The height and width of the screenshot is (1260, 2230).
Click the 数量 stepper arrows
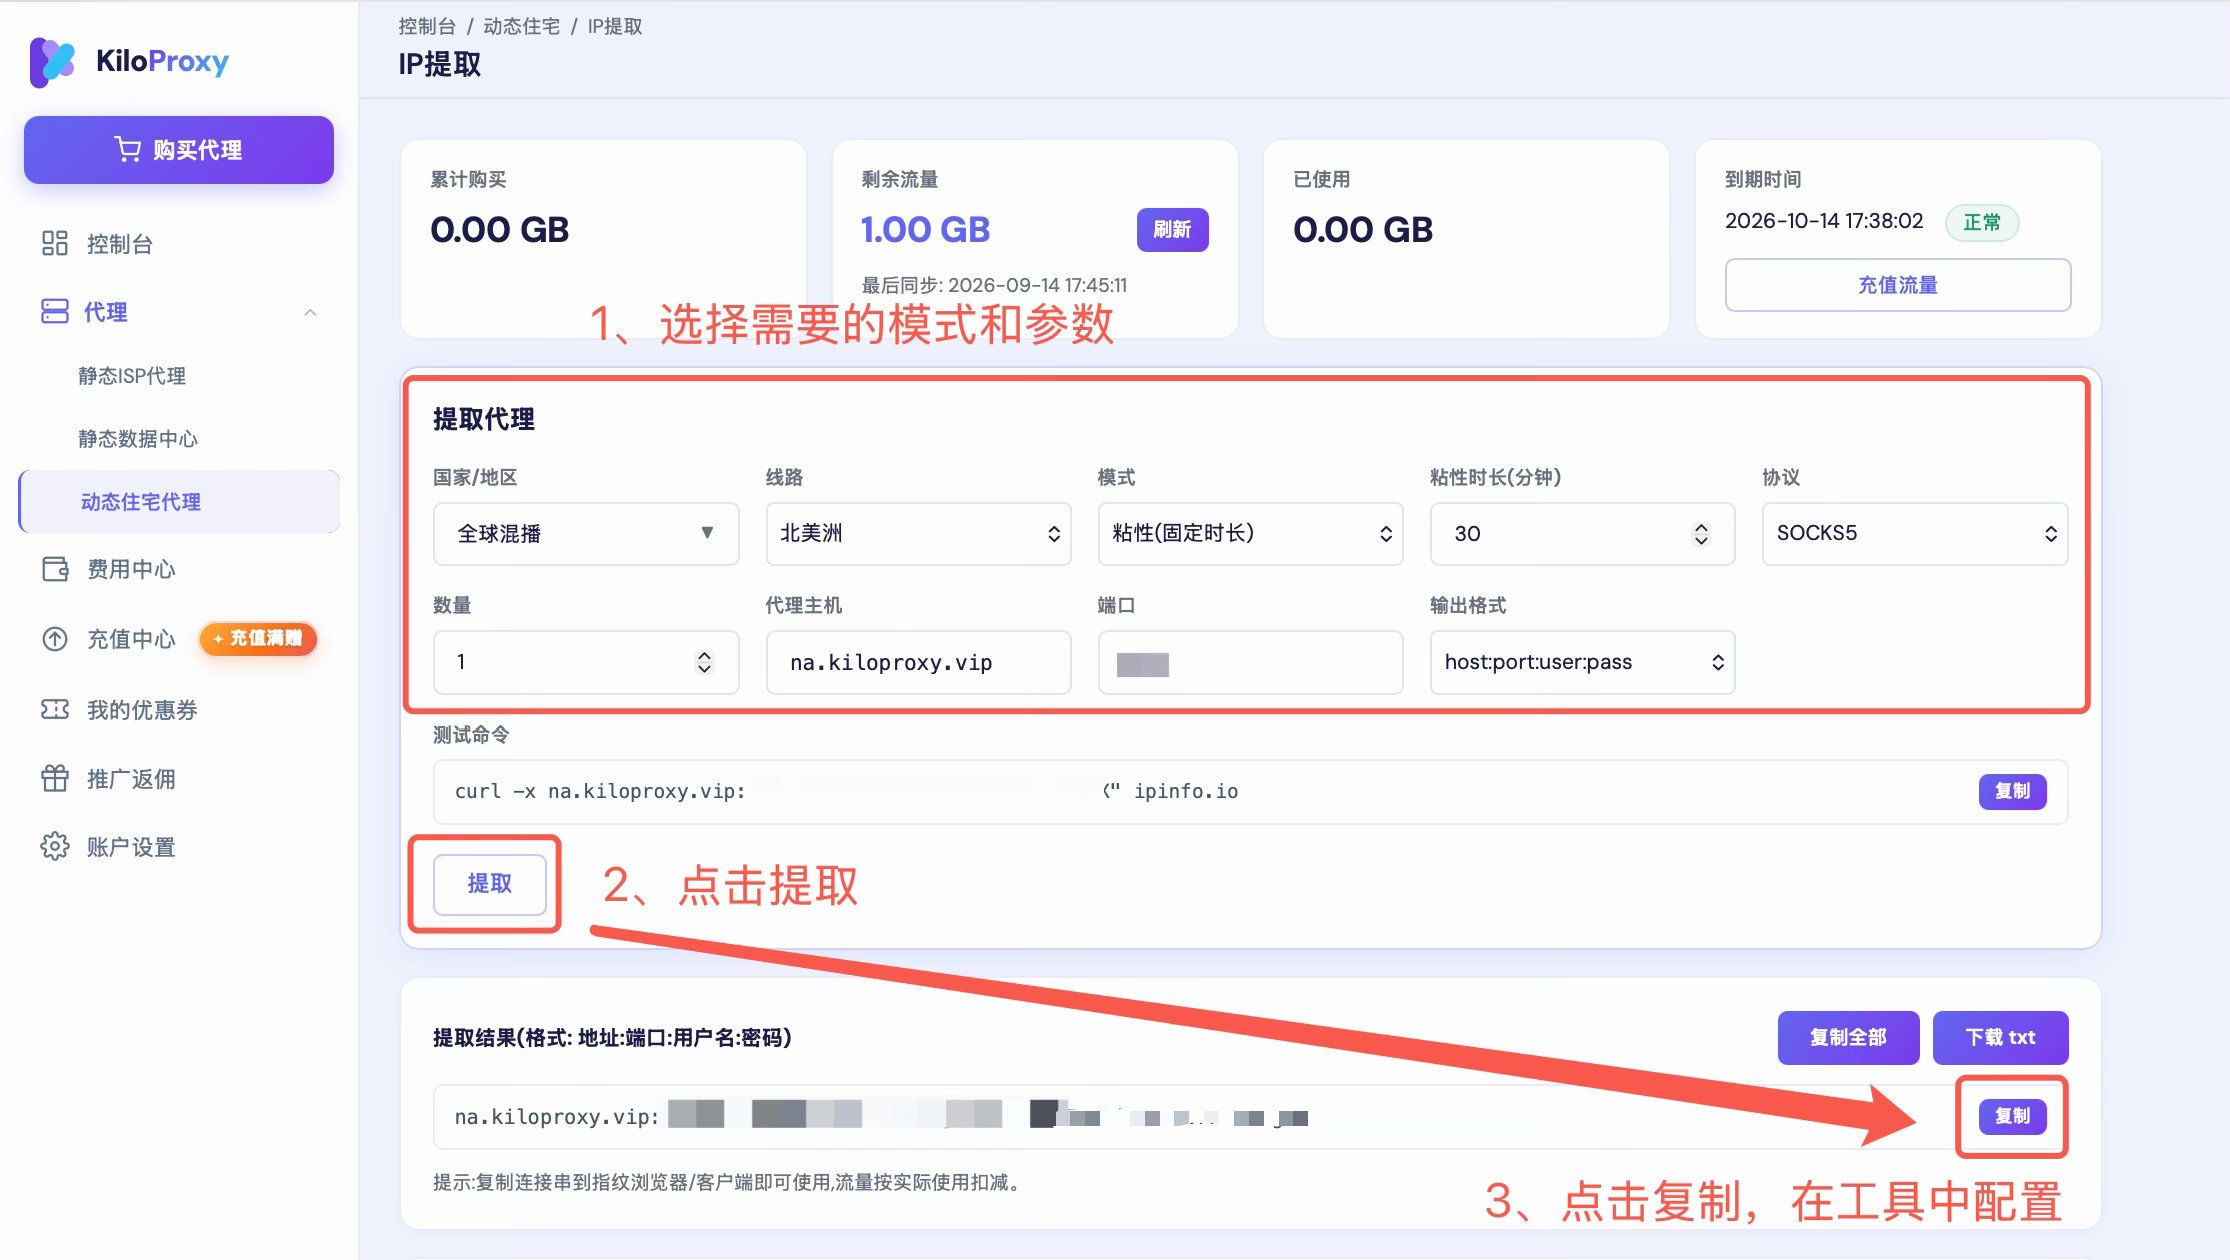tap(705, 662)
